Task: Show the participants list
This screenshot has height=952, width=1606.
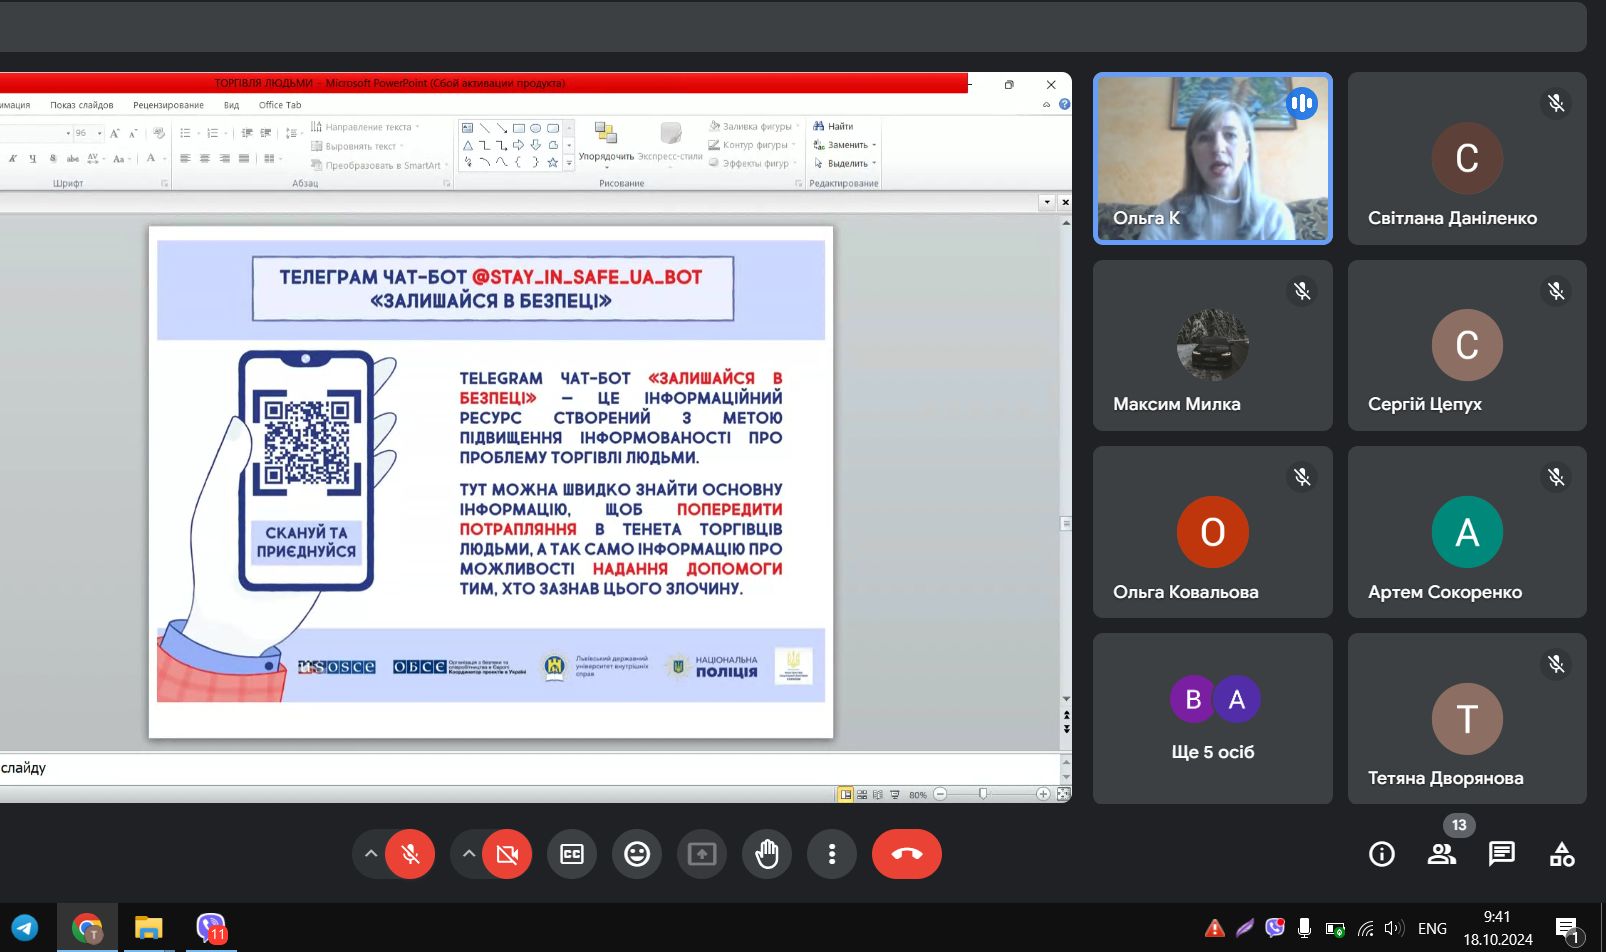Action: click(x=1441, y=854)
